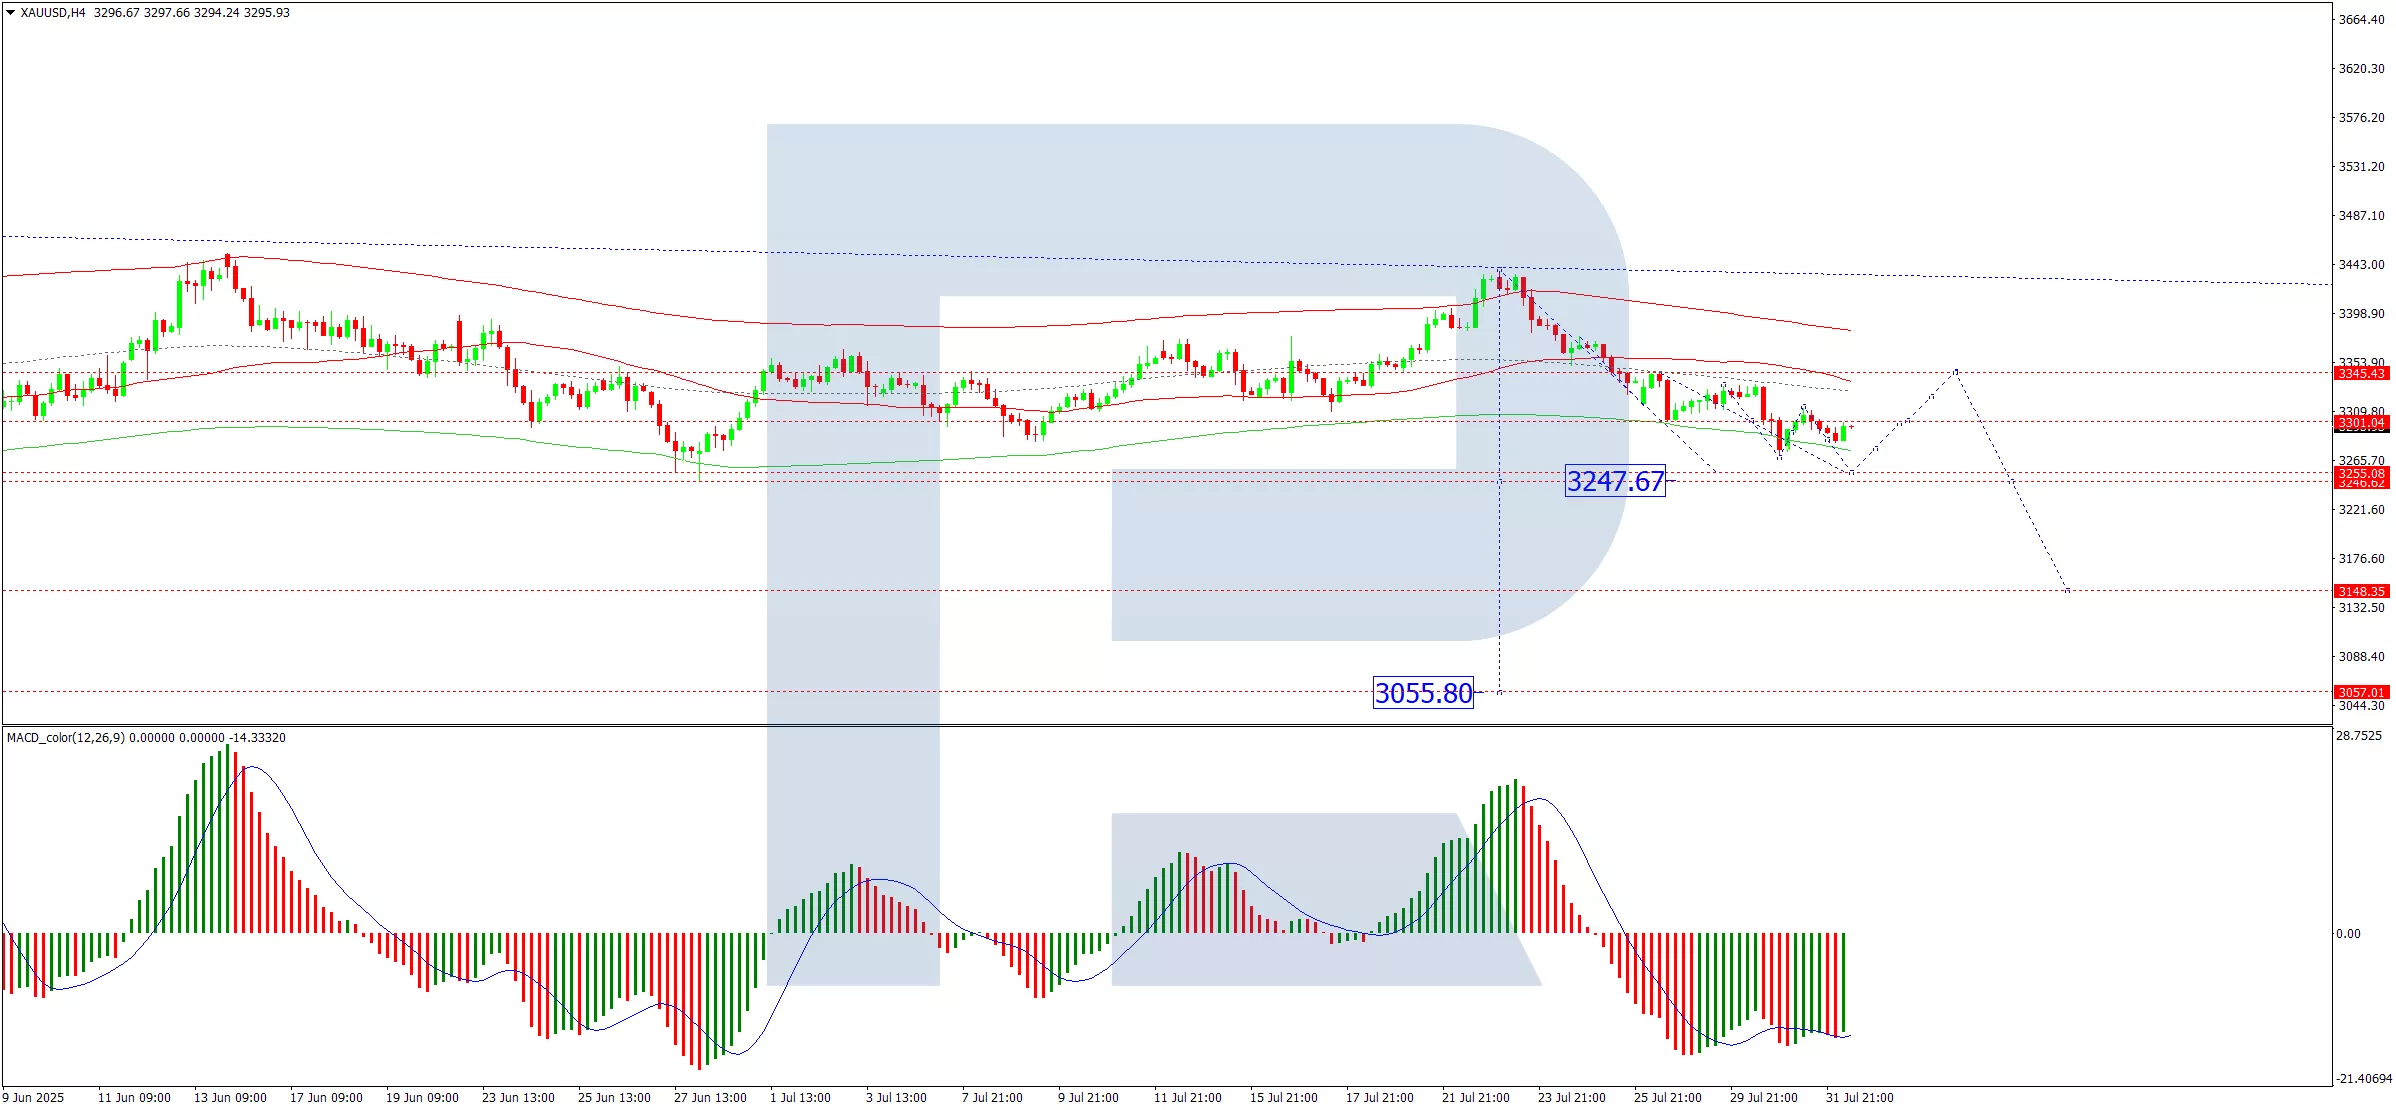Click the 21 Jul 21:00 time axis label
Screen dimensions: 2396x1110
pos(1475,1098)
